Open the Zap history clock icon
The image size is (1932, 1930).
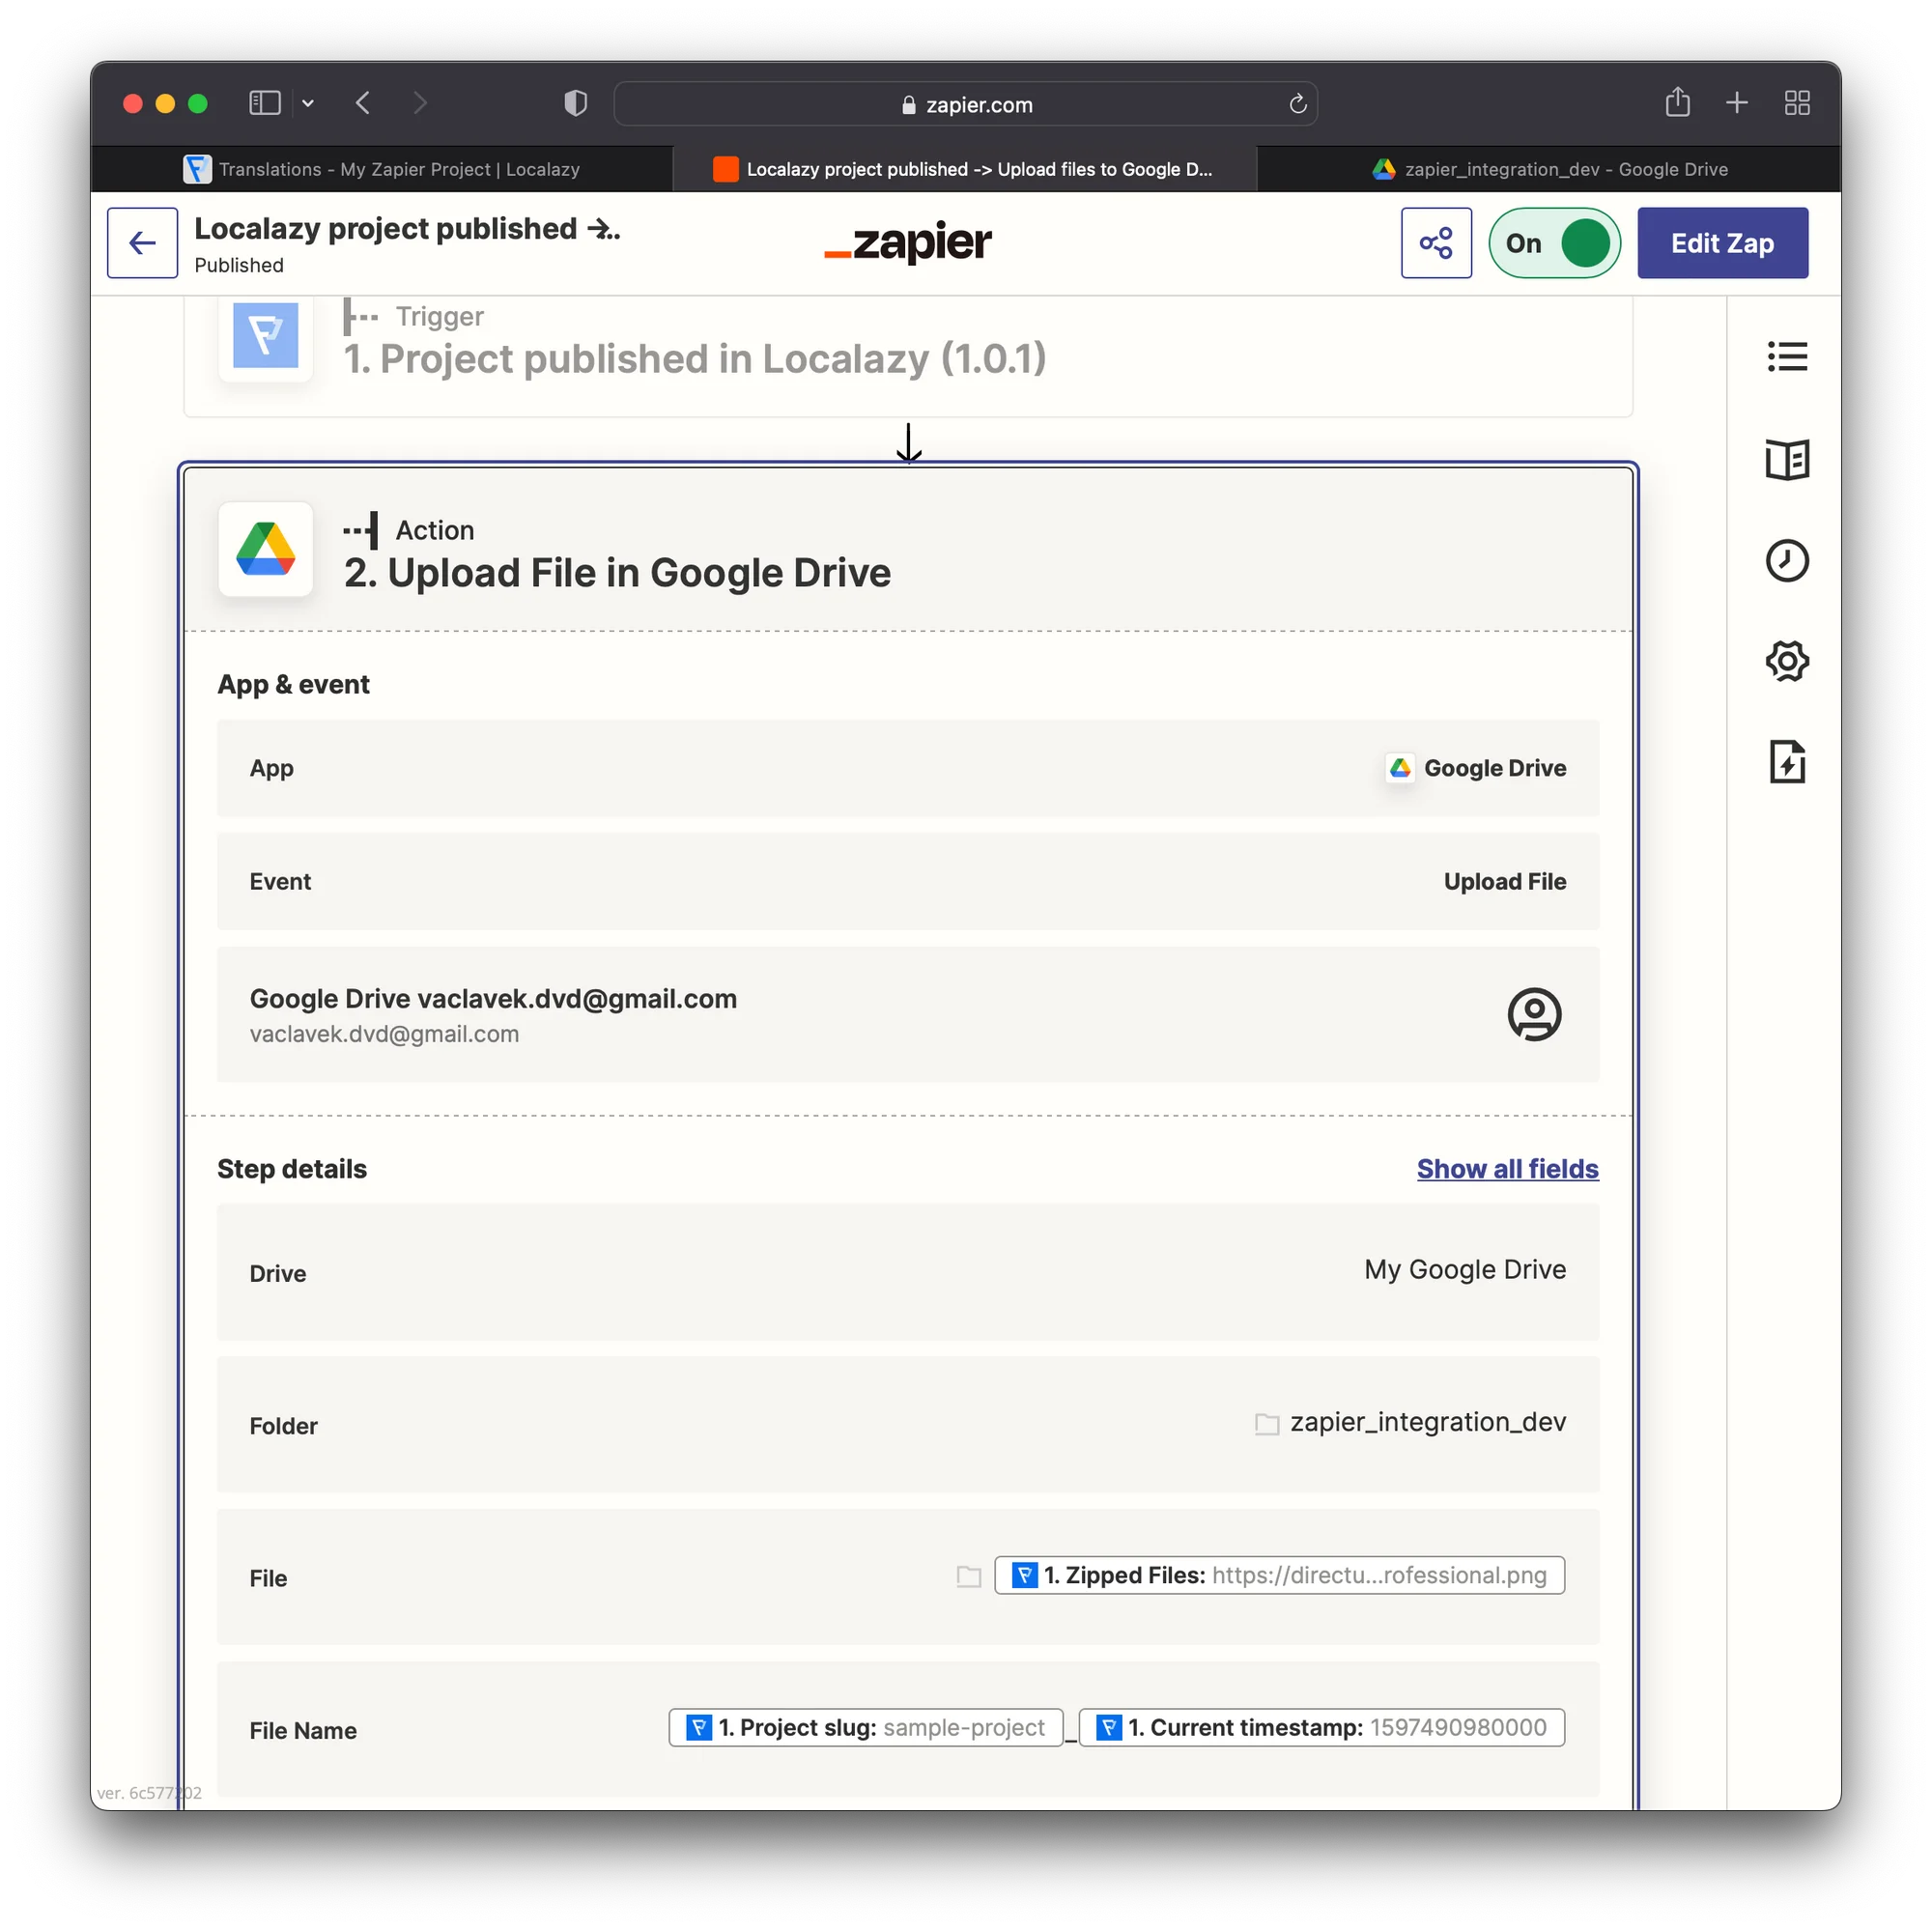1786,561
